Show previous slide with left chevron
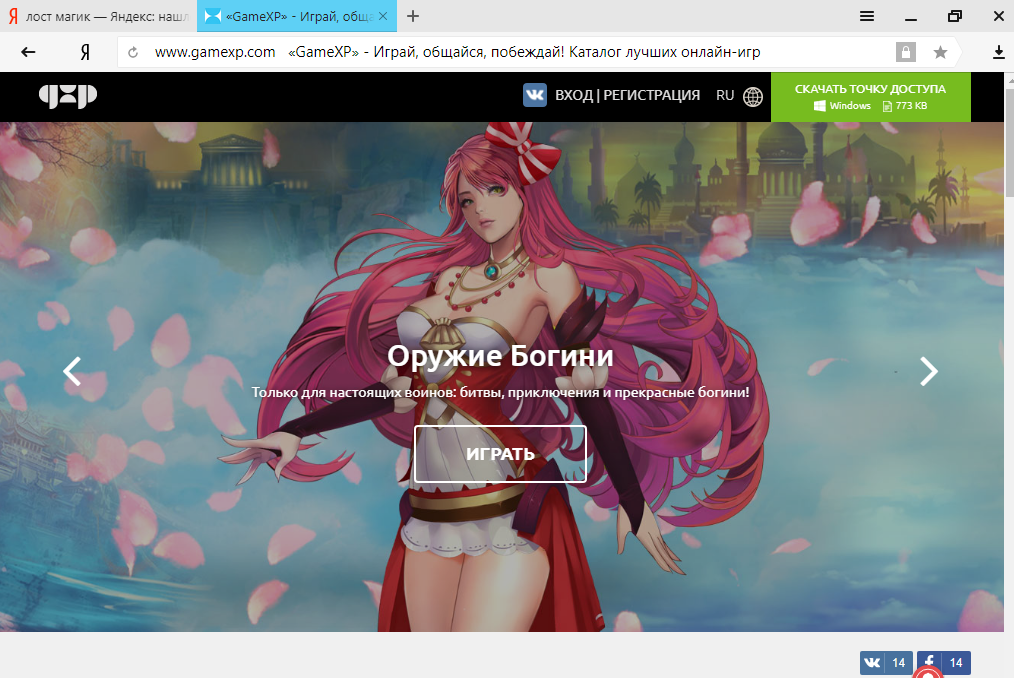 [x=72, y=371]
